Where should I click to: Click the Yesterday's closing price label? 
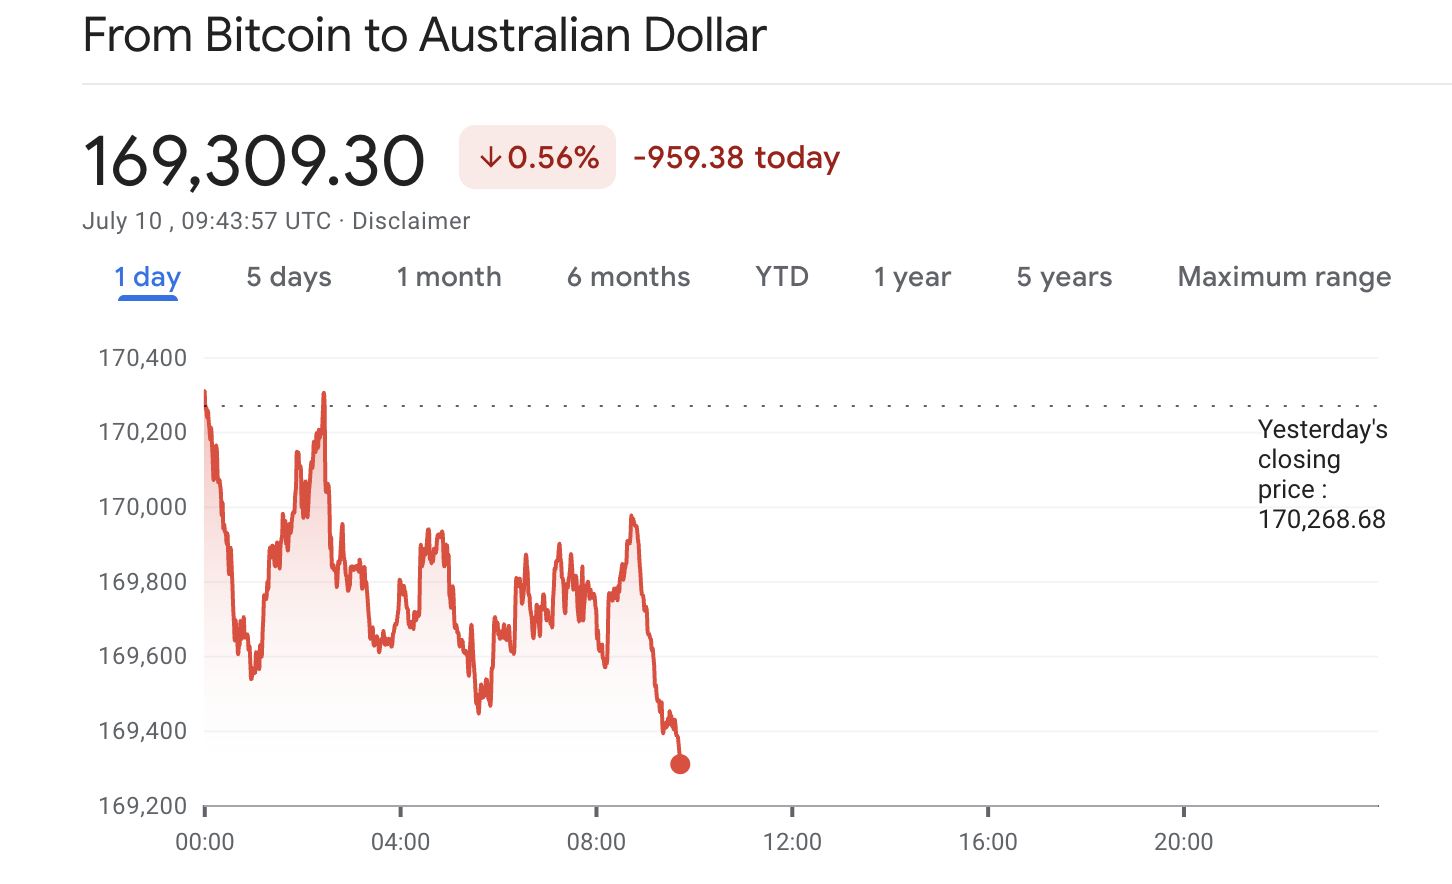tap(1321, 474)
